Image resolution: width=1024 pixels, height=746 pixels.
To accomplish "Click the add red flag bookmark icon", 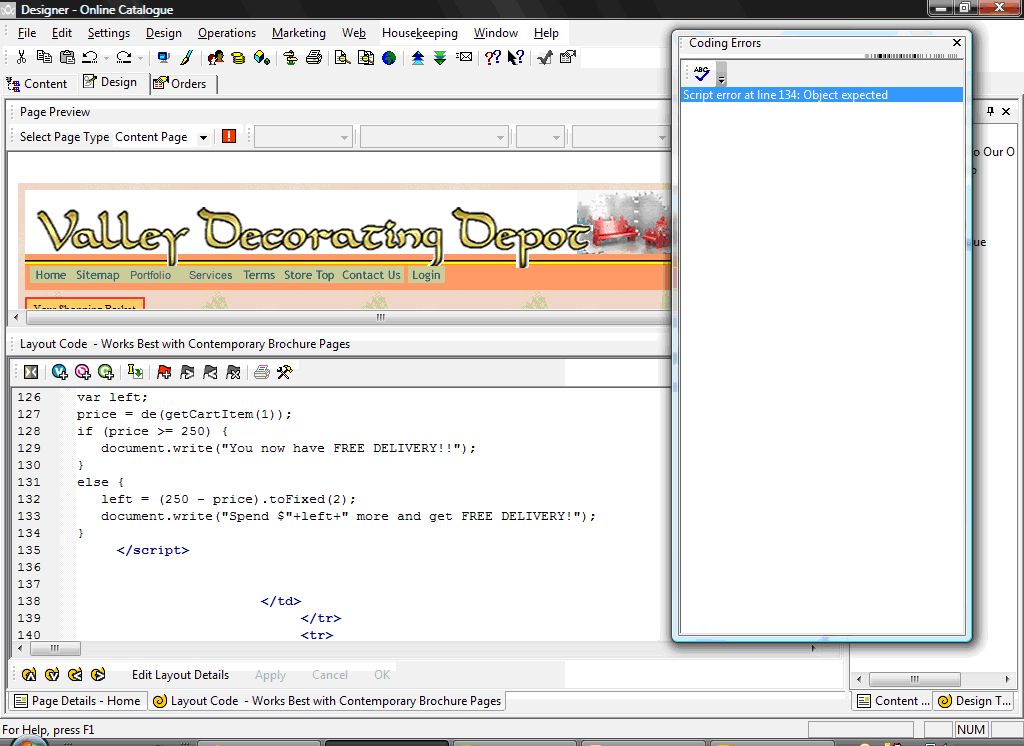I will pos(163,372).
